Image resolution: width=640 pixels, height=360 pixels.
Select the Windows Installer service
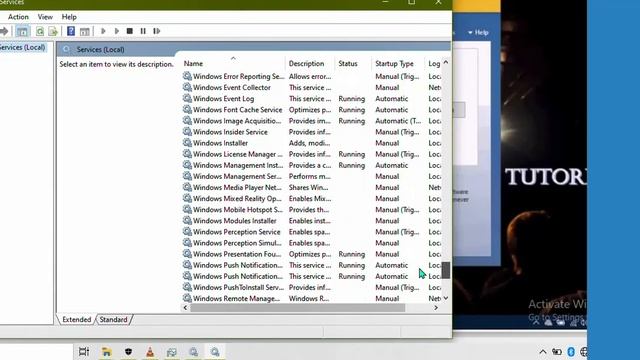pyautogui.click(x=311, y=143)
